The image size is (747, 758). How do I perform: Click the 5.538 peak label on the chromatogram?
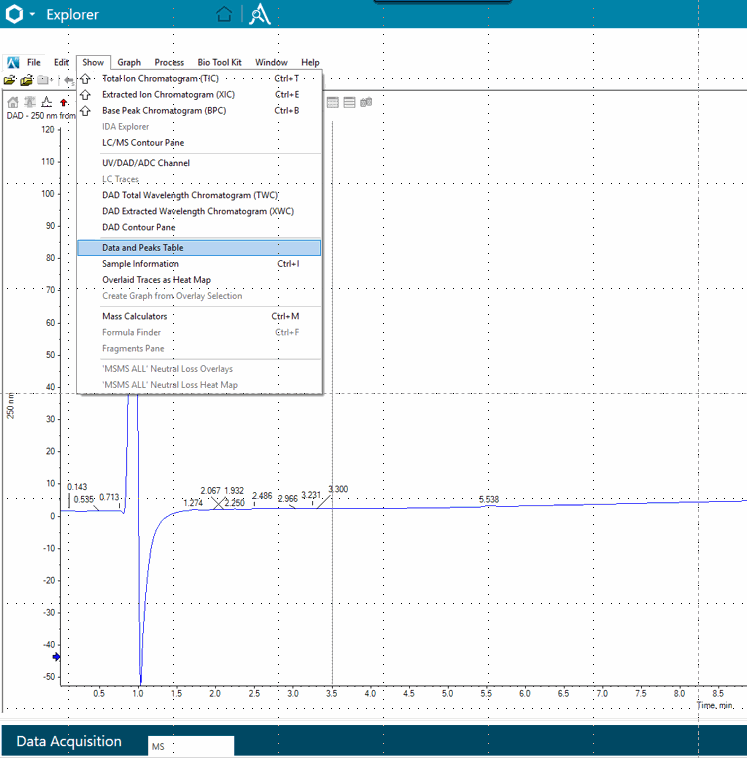[x=488, y=499]
